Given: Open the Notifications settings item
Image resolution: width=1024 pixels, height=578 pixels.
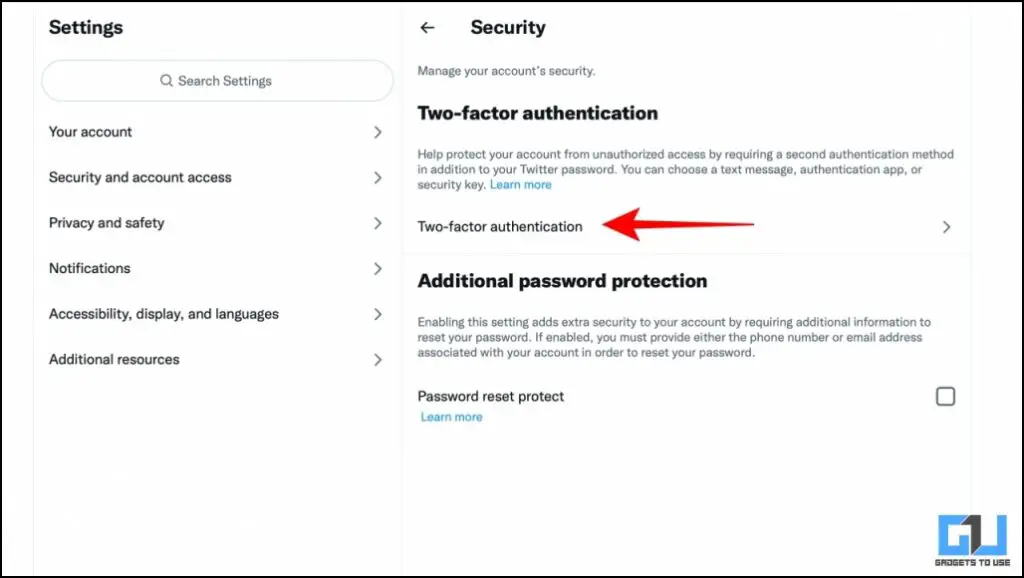Looking at the screenshot, I should 217,268.
